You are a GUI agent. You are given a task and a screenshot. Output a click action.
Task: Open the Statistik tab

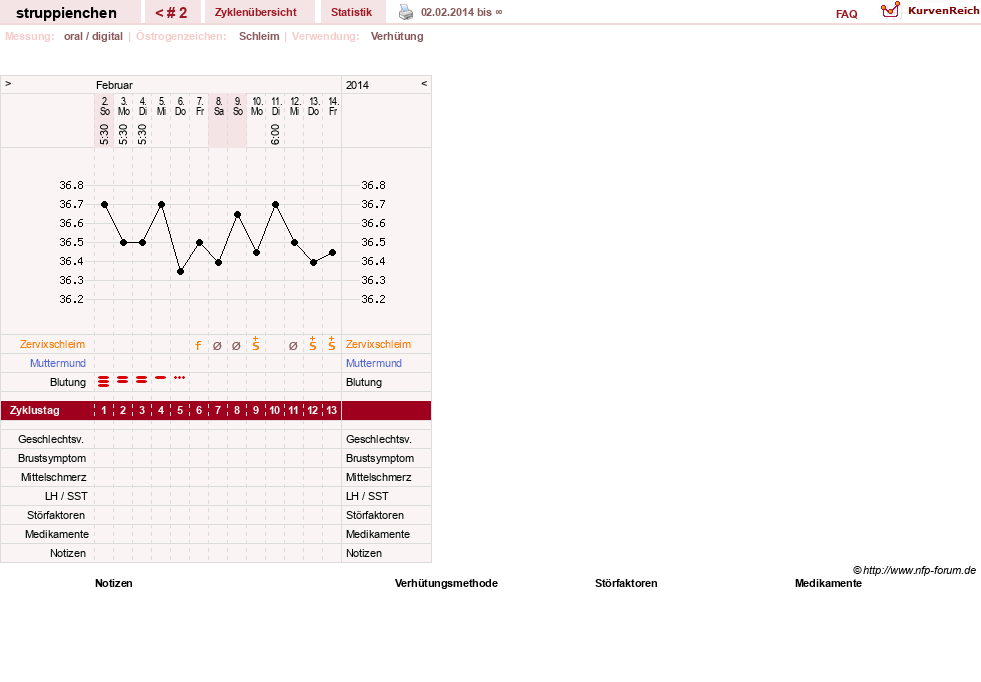tap(352, 12)
